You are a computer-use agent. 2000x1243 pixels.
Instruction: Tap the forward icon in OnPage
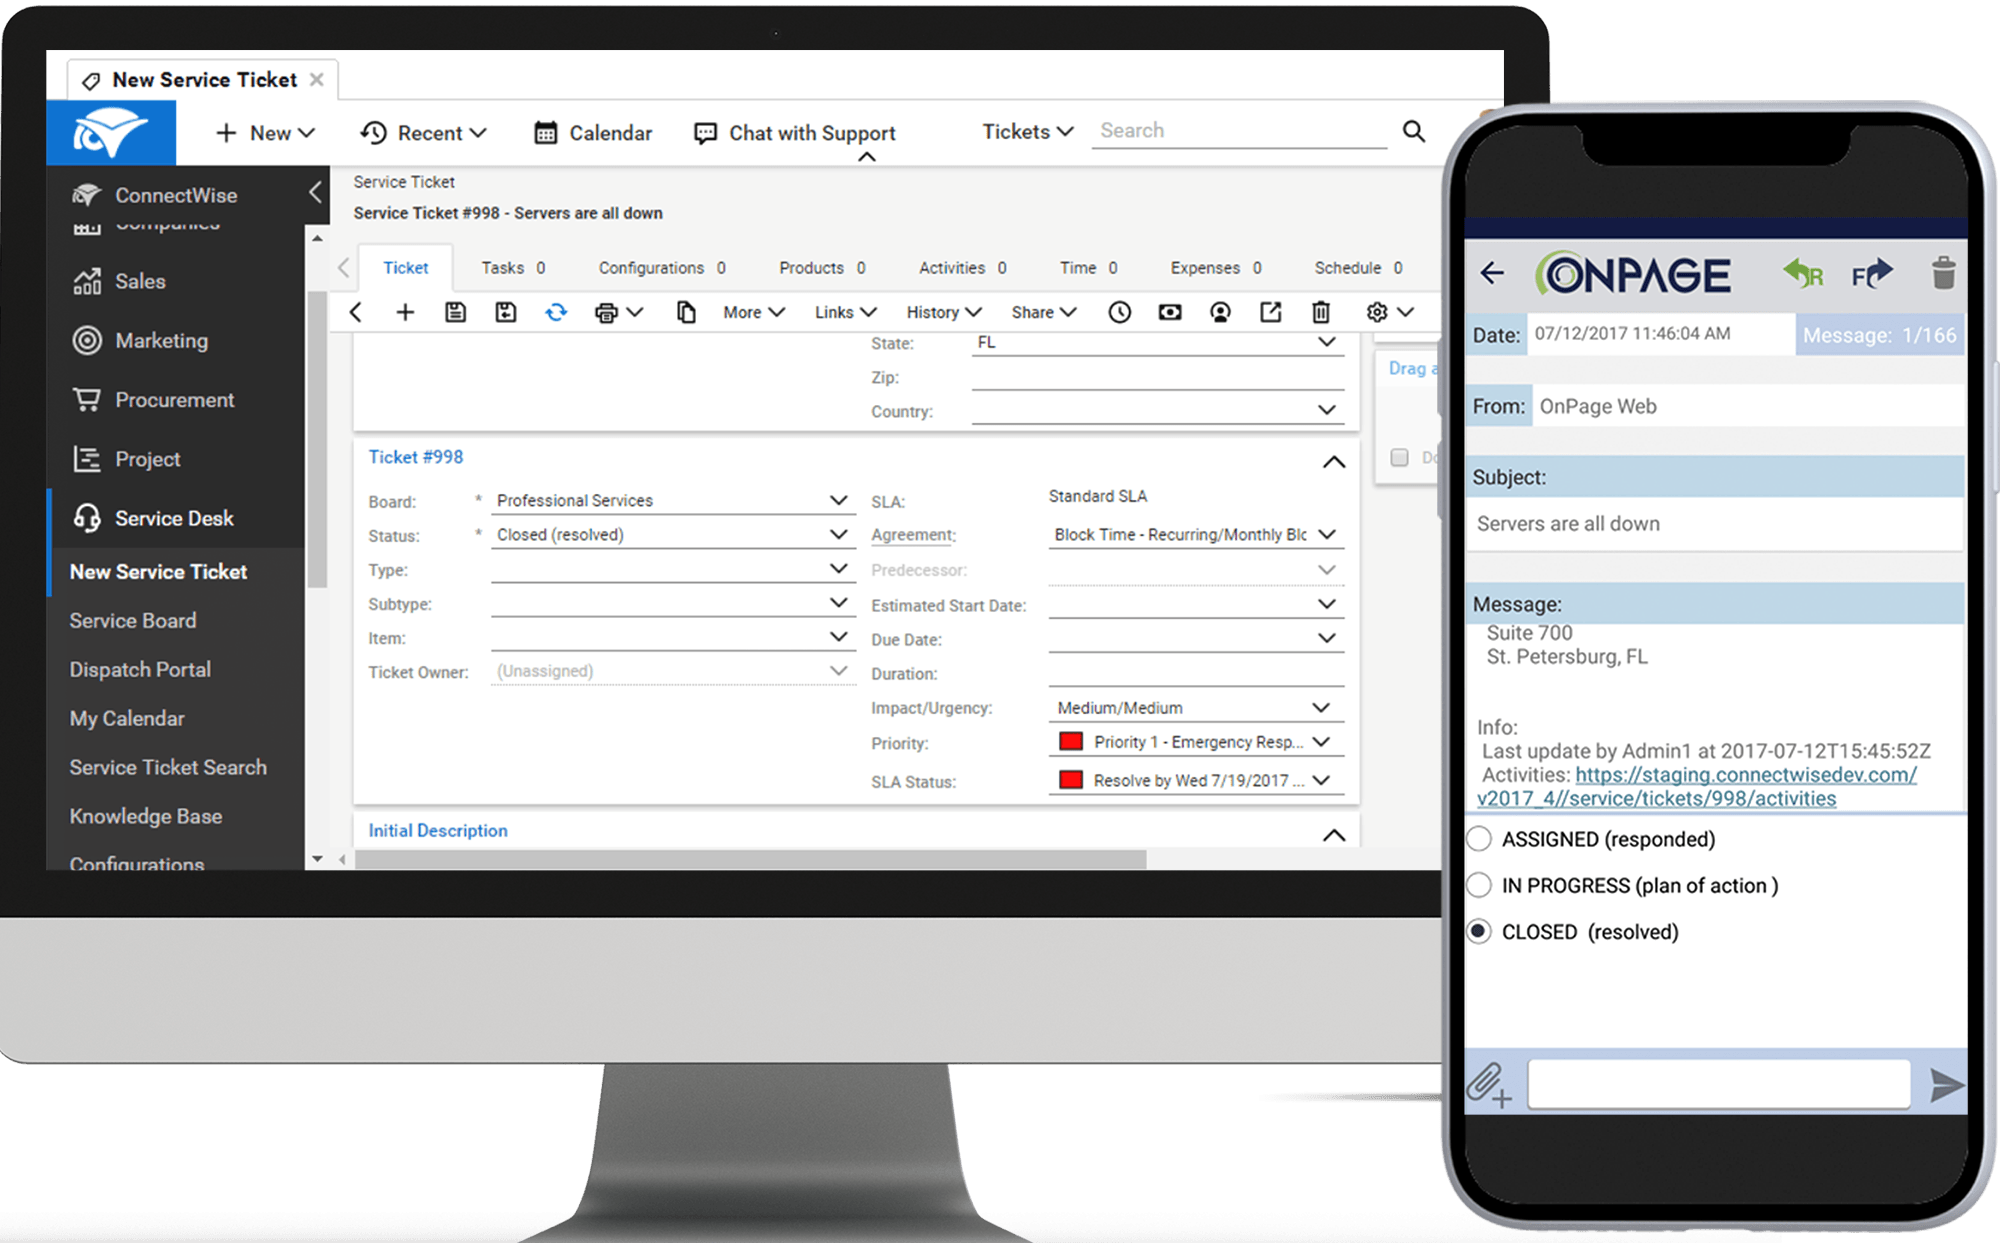(1872, 272)
